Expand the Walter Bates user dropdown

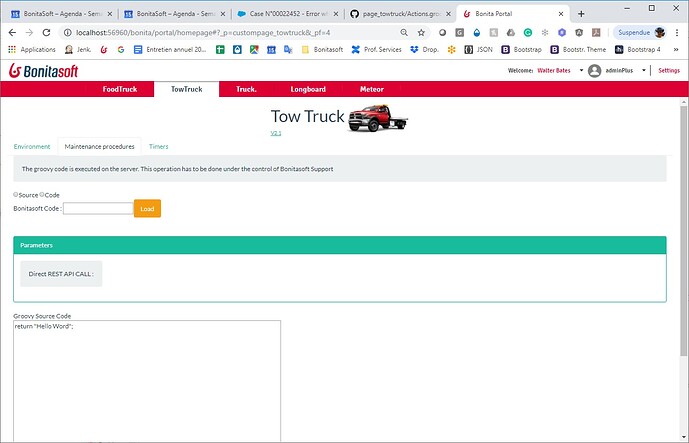pyautogui.click(x=581, y=70)
